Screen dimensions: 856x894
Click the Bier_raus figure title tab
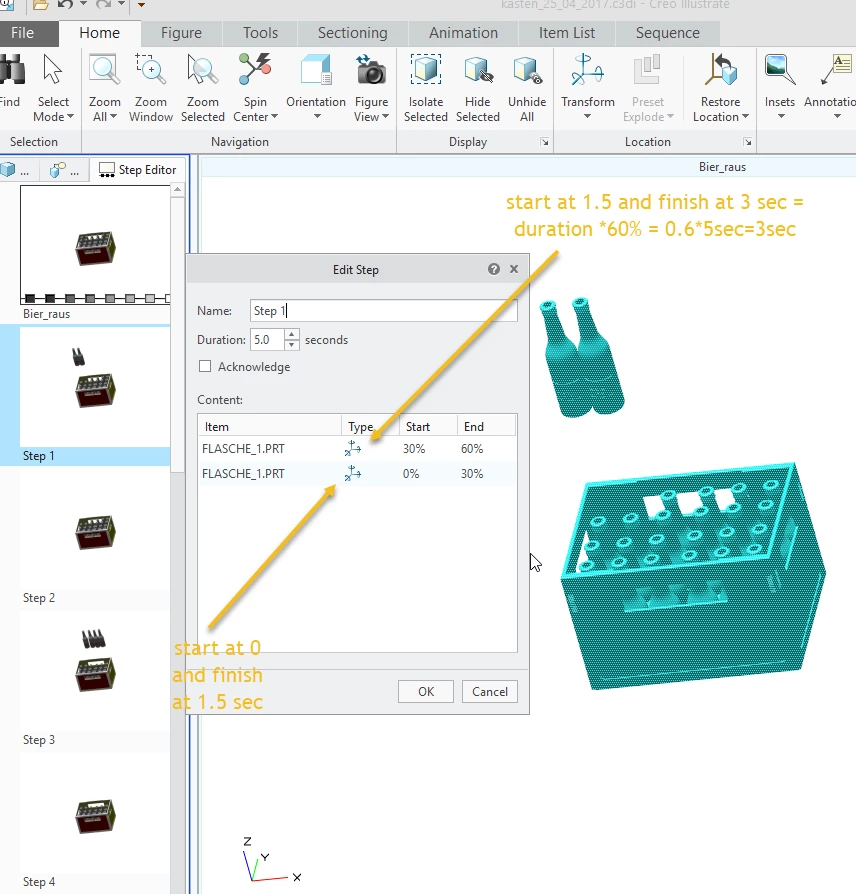coord(722,167)
